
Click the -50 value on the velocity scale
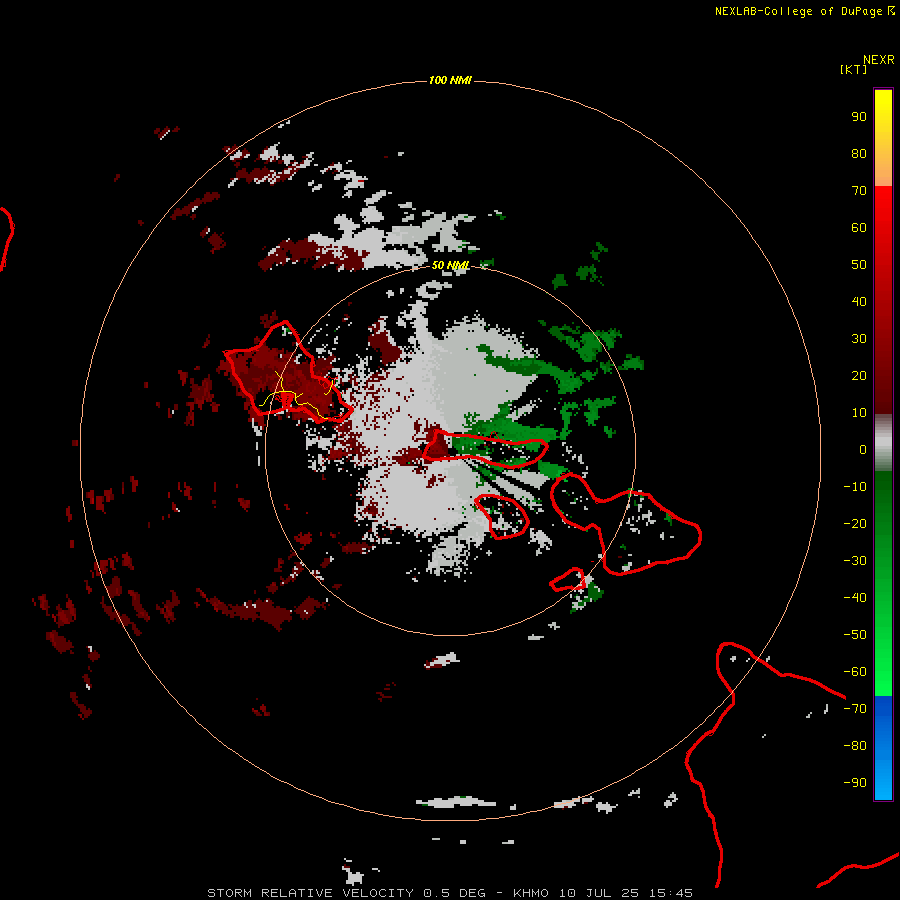coord(855,635)
